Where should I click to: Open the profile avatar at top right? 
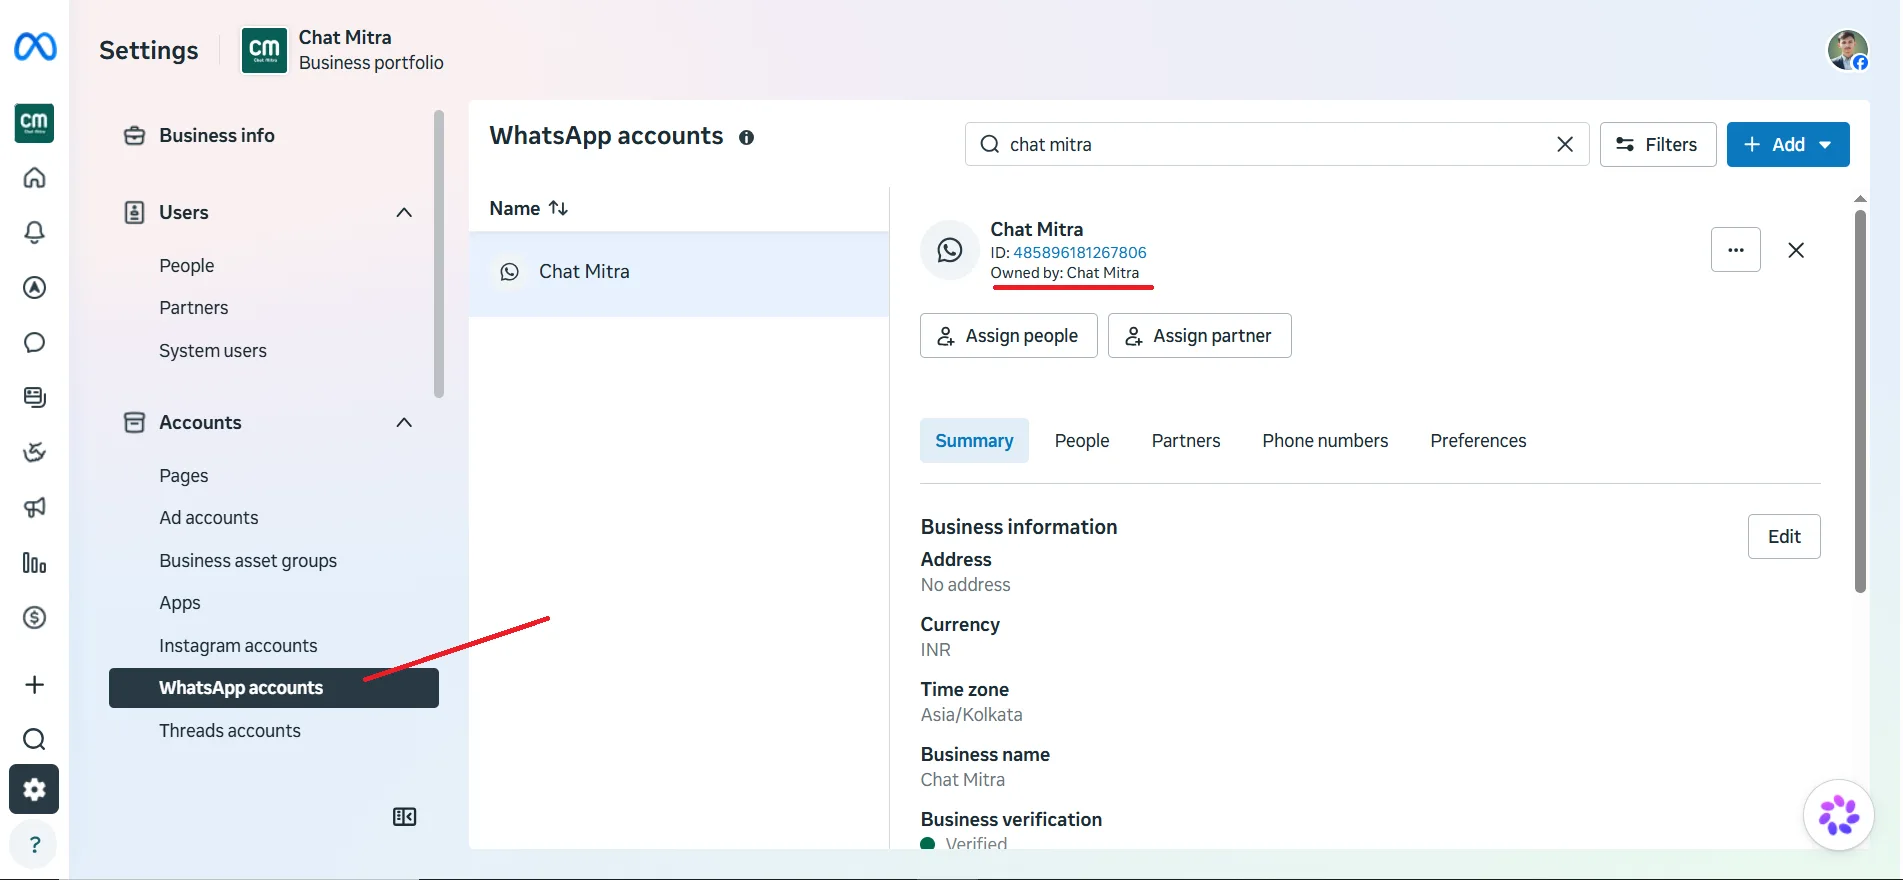click(x=1848, y=50)
